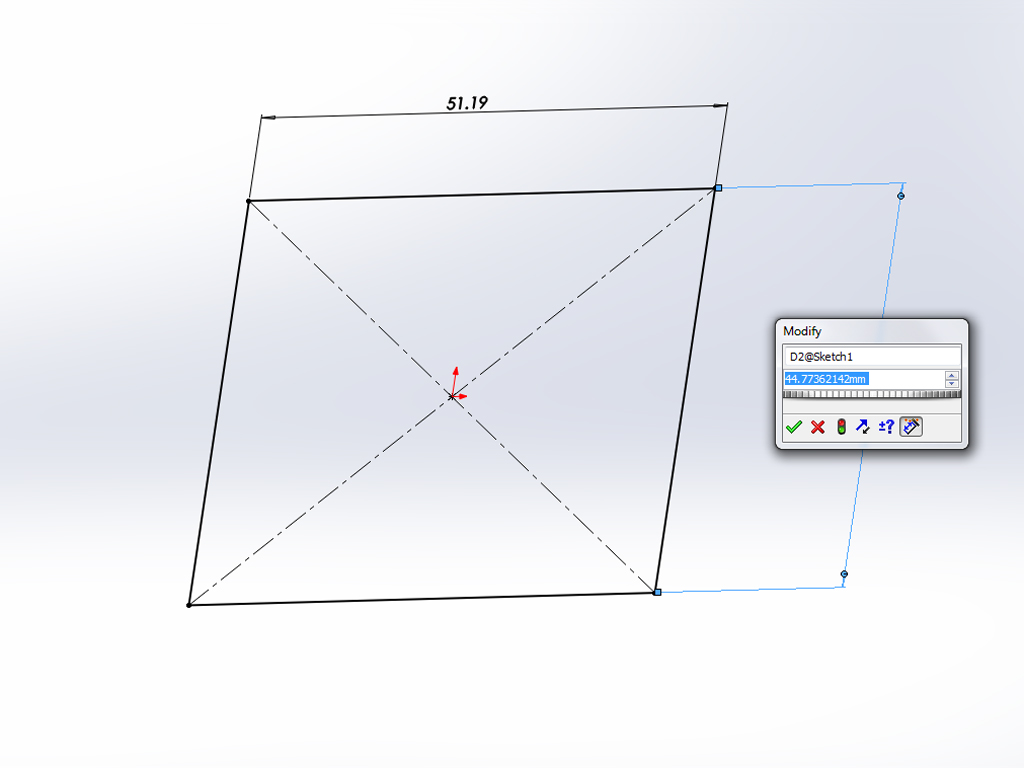Select the upper circular handle on the blue preview line
1024x768 pixels.
901,196
